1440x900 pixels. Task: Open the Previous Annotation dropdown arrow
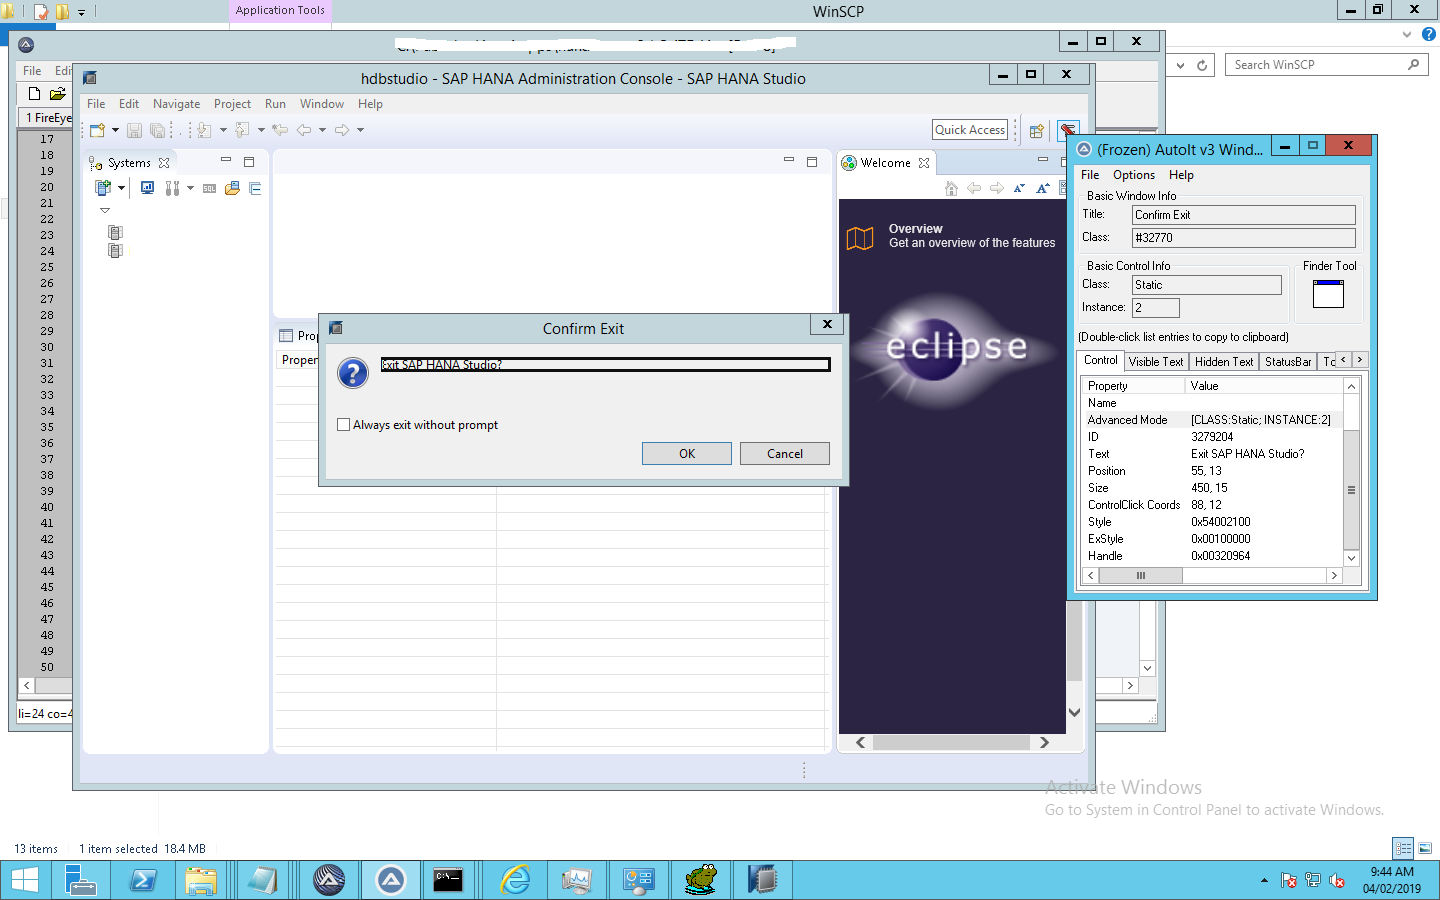click(261, 130)
